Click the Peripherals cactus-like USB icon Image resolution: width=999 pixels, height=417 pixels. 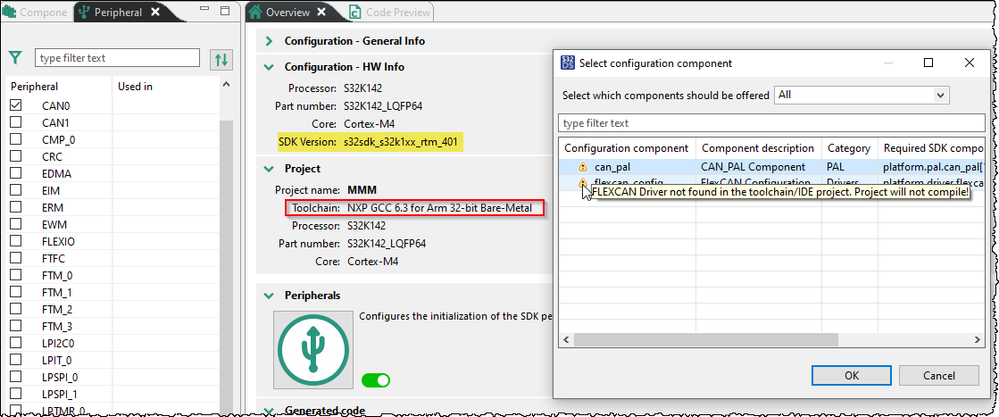313,350
